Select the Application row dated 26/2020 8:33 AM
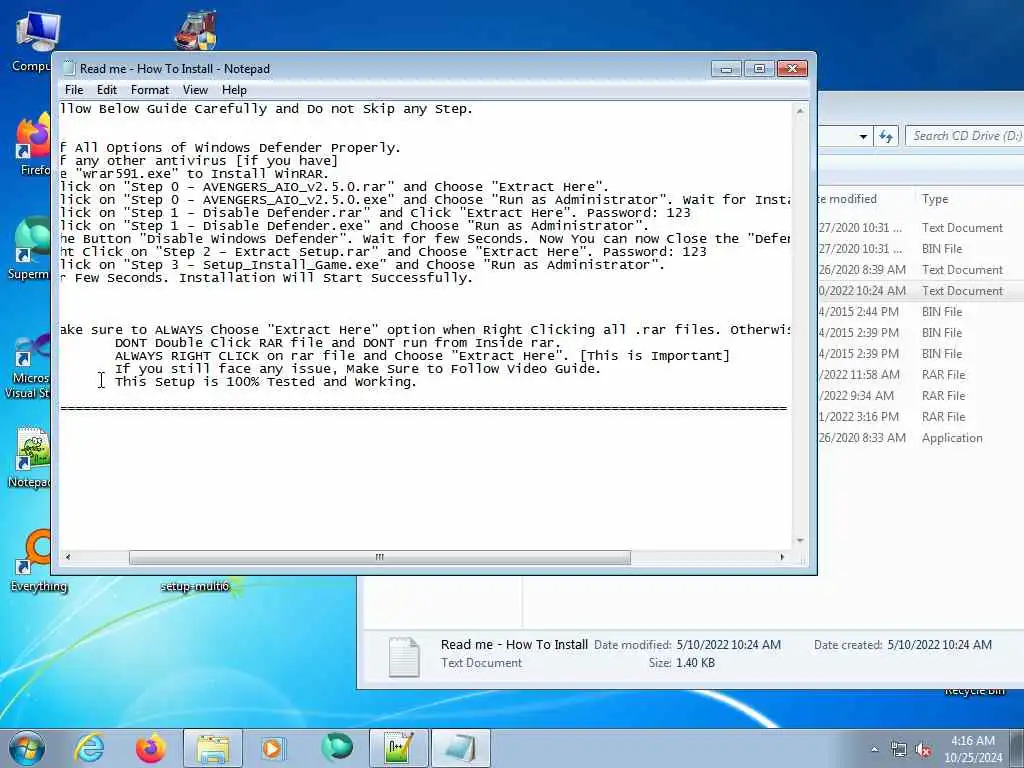This screenshot has width=1024, height=768. [x=921, y=438]
